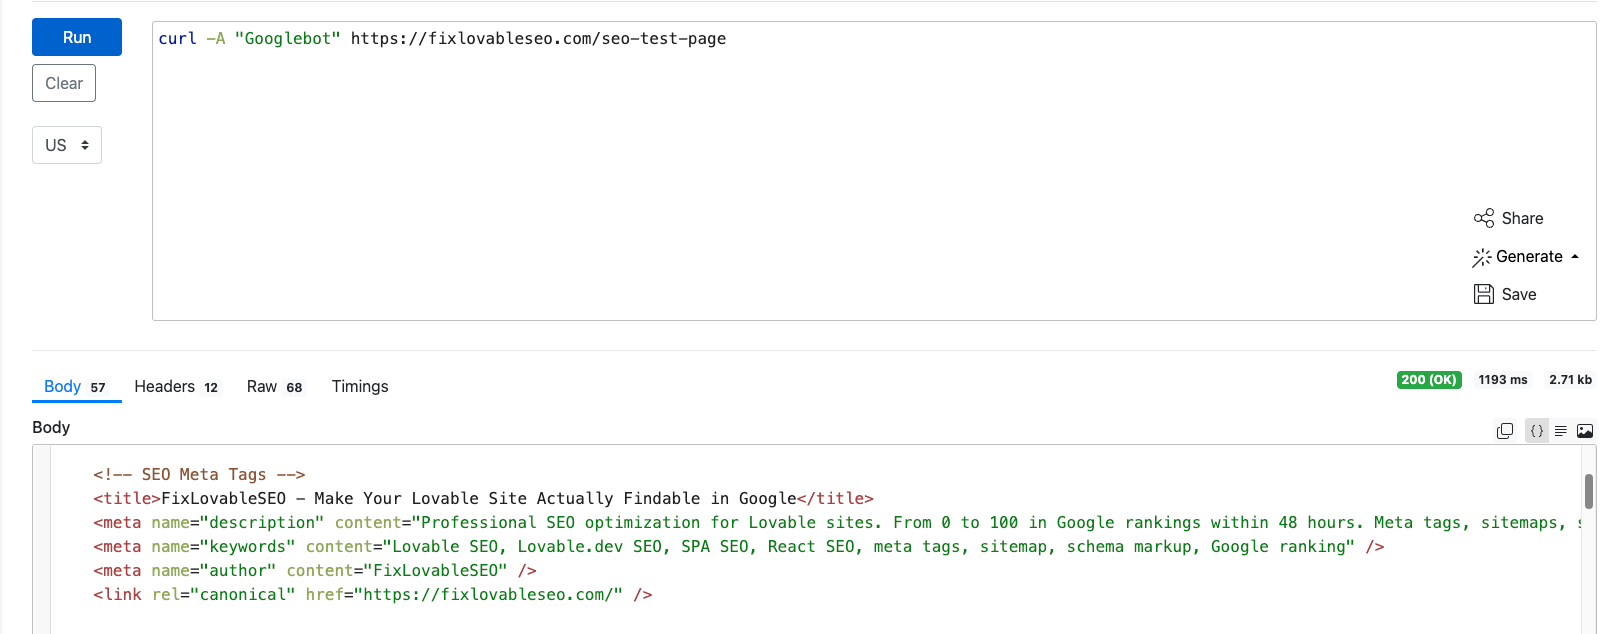The width and height of the screenshot is (1621, 634).
Task: Expand the Generate menu arrow
Action: pos(1575,257)
